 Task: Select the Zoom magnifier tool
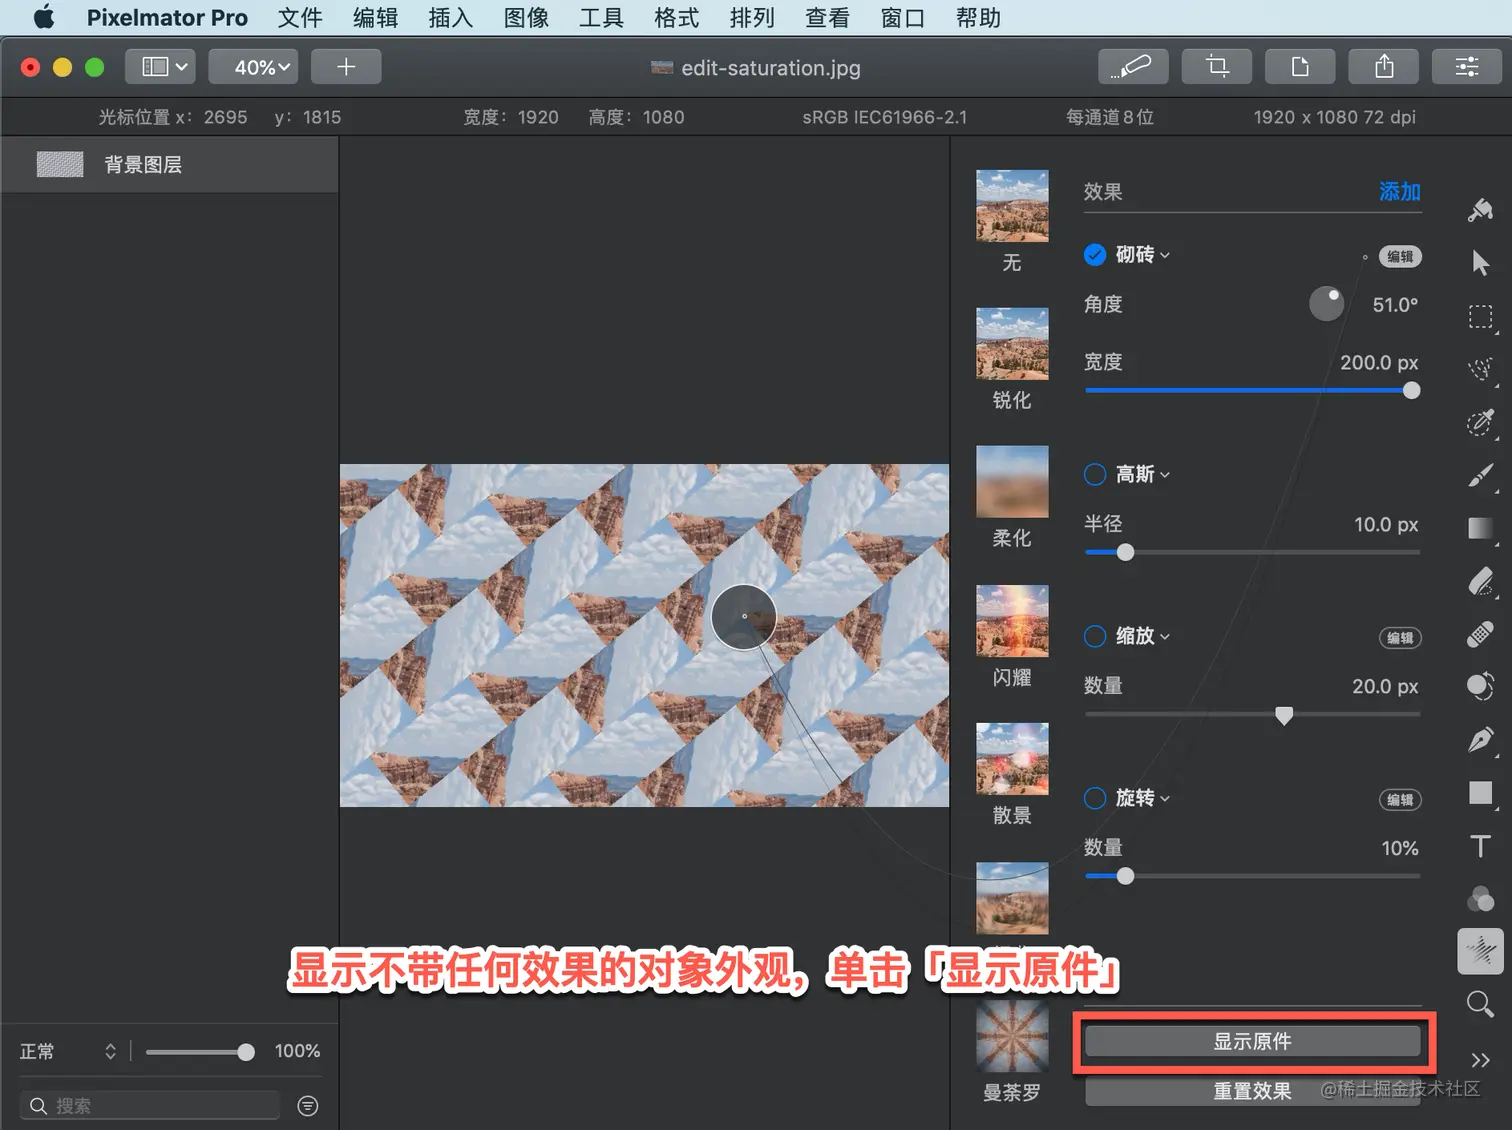point(1481,1003)
